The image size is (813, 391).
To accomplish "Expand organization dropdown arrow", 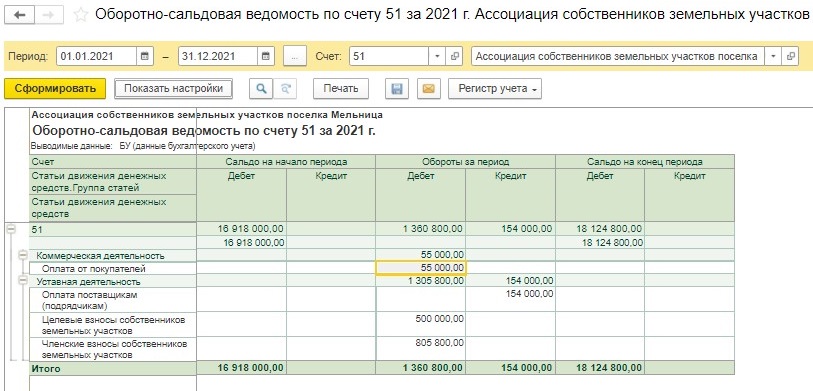I will point(774,56).
